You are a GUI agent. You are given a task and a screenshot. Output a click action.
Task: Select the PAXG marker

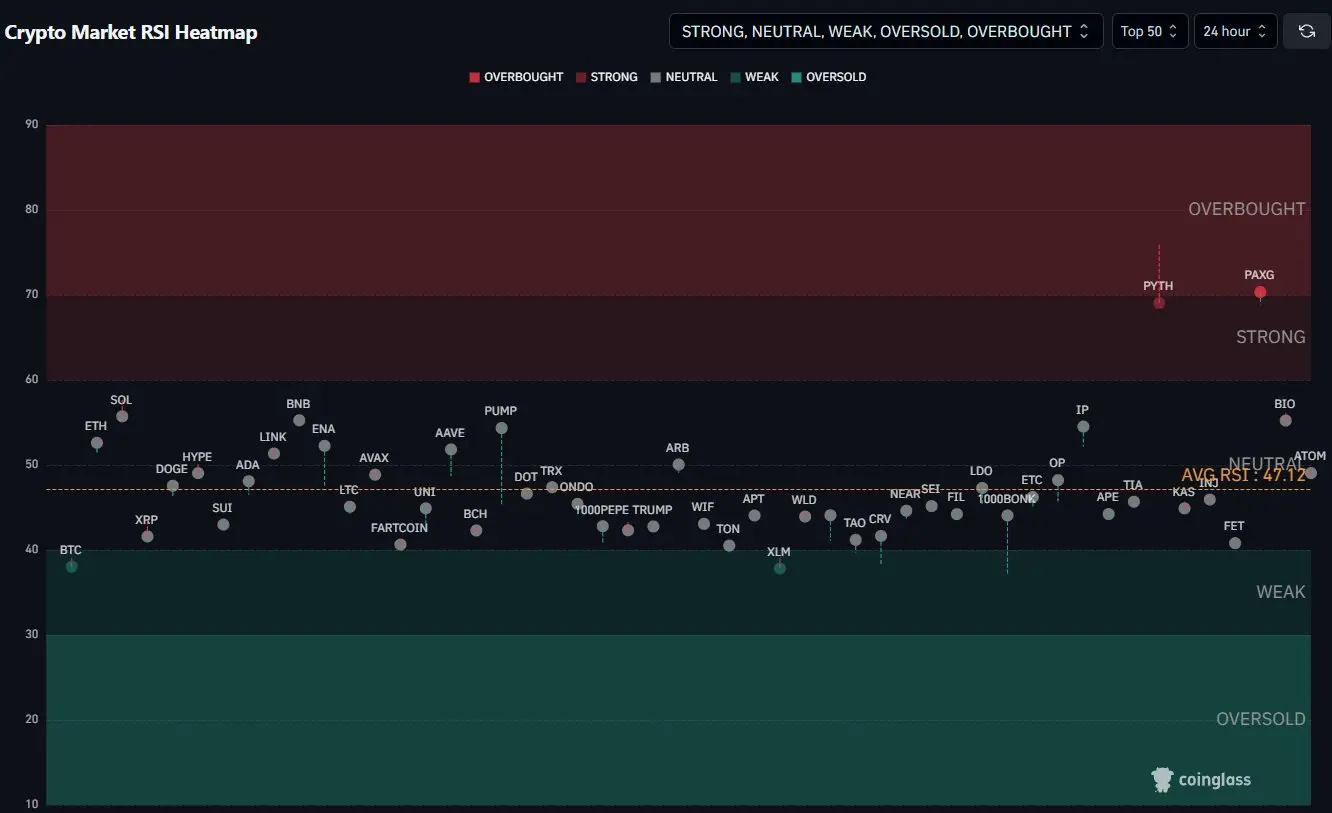1260,292
